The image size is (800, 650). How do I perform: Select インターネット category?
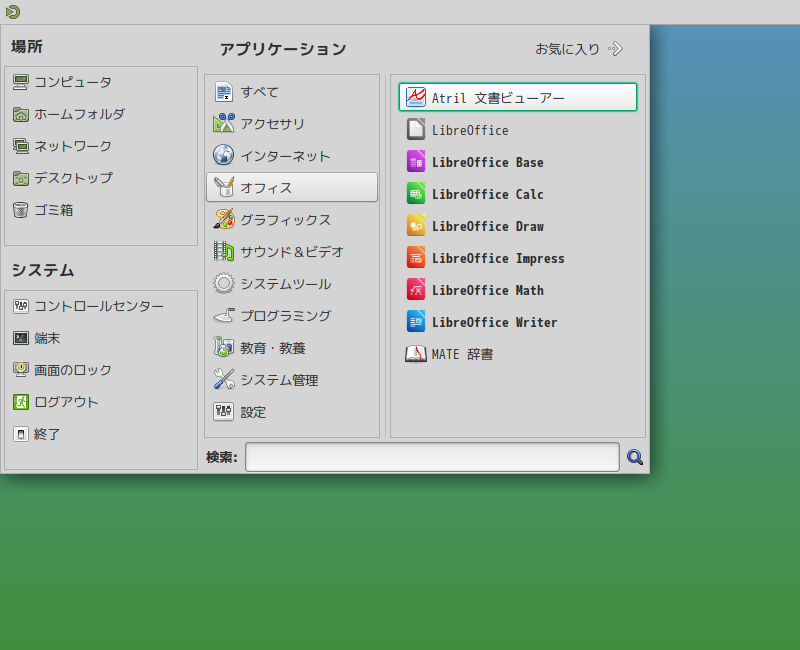(292, 155)
